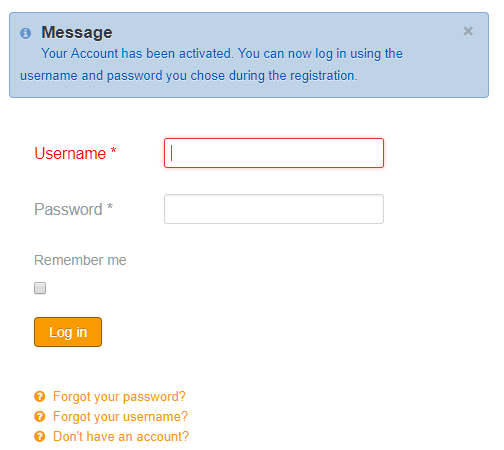Tick the Remember me checkbox

point(40,288)
